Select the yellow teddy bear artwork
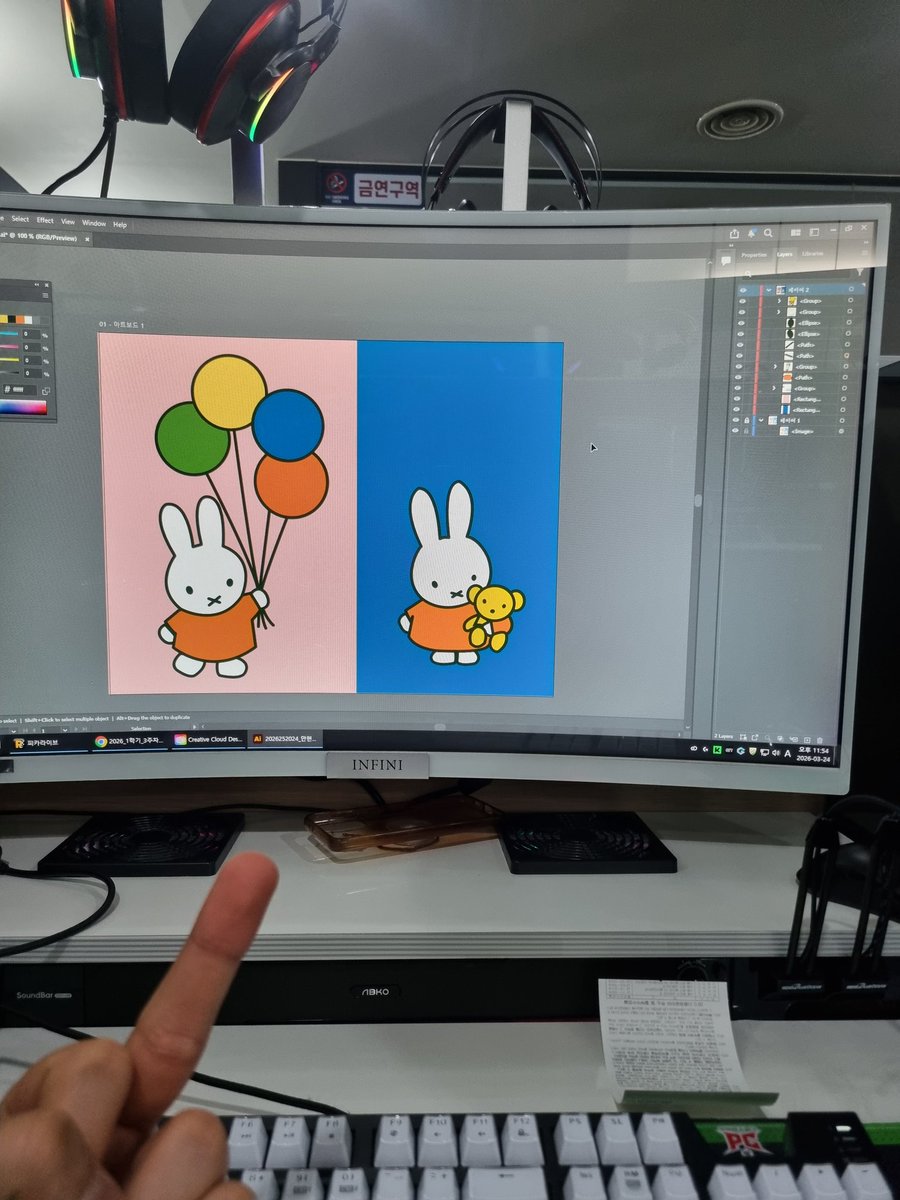 pyautogui.click(x=495, y=617)
